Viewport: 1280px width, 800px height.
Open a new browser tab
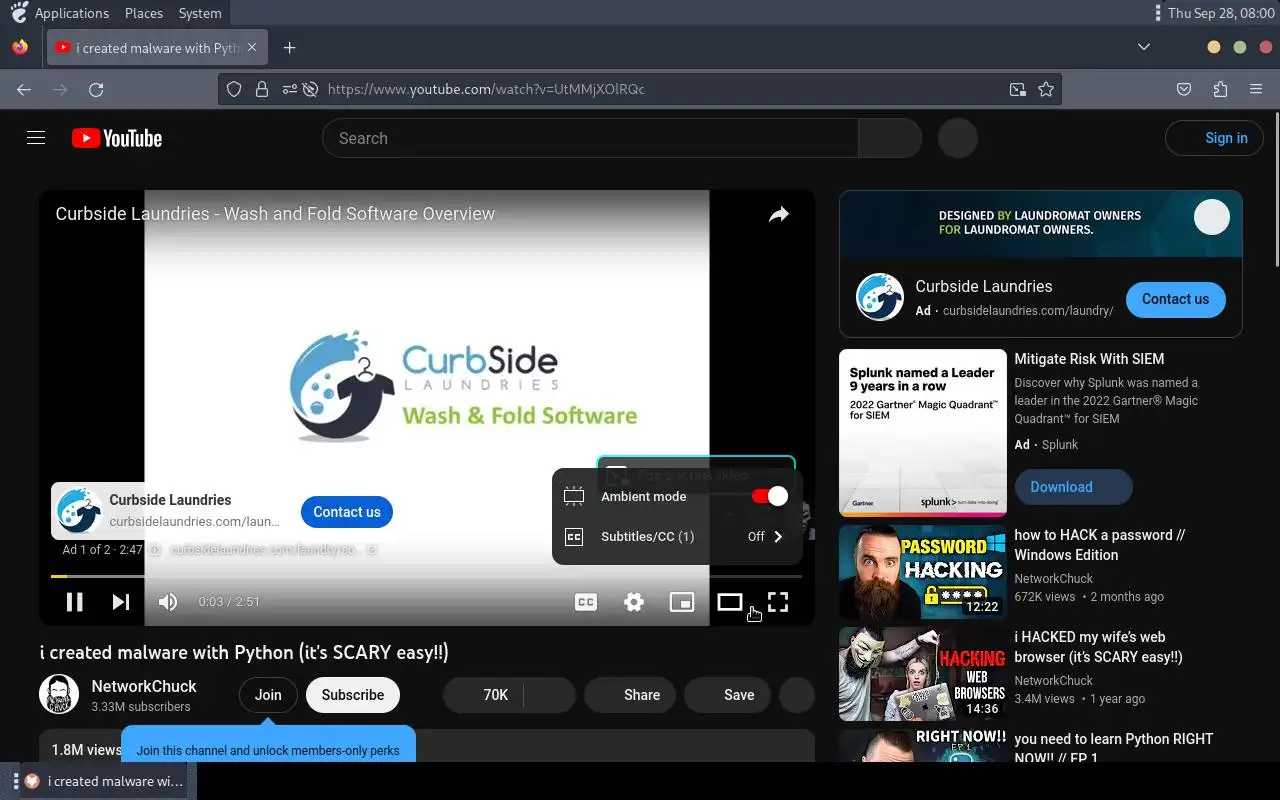click(289, 48)
